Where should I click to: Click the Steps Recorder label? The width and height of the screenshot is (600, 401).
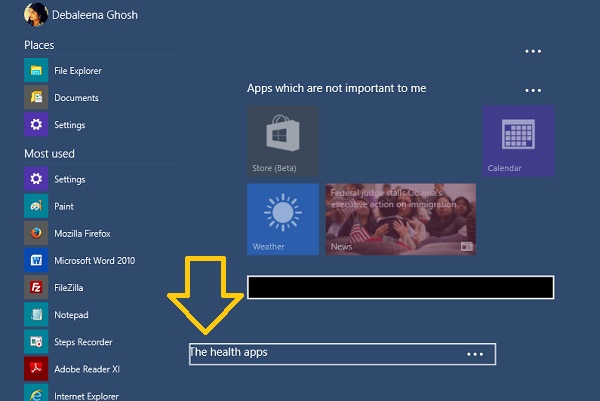click(83, 342)
